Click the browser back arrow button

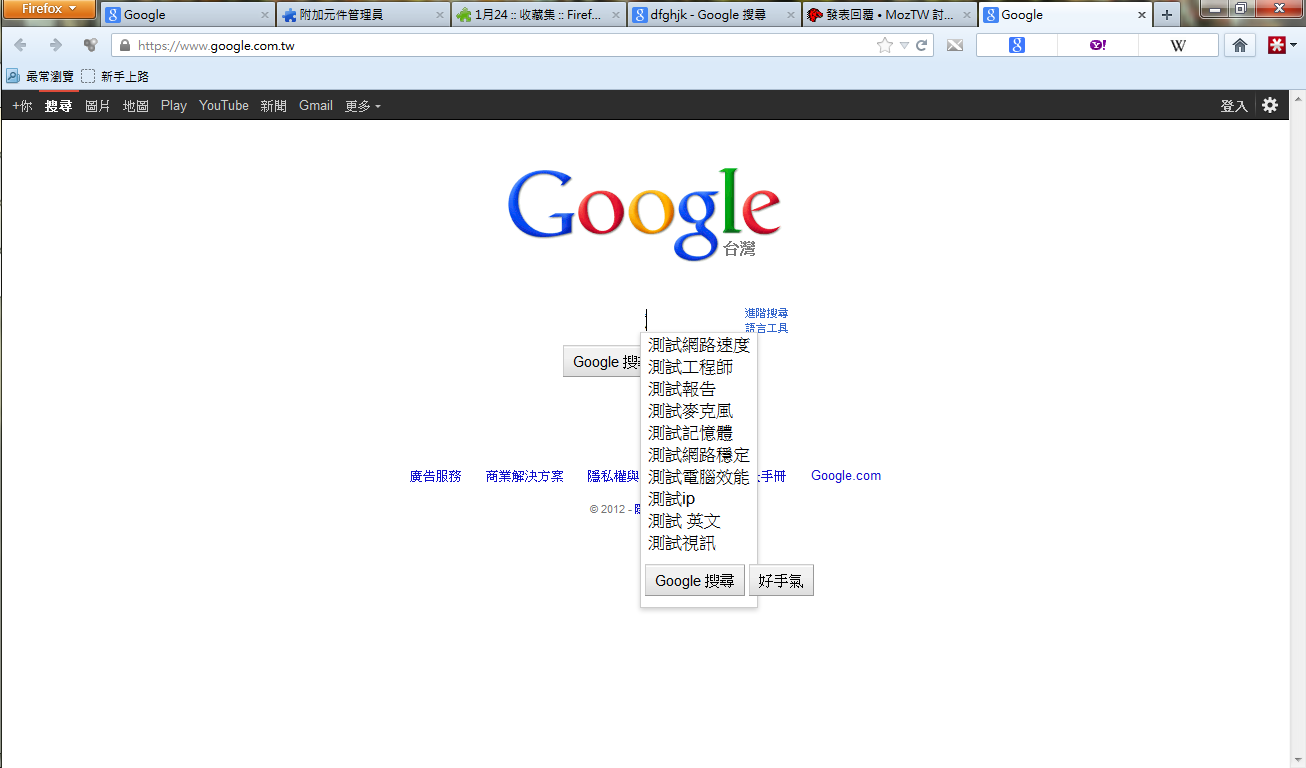click(x=21, y=45)
